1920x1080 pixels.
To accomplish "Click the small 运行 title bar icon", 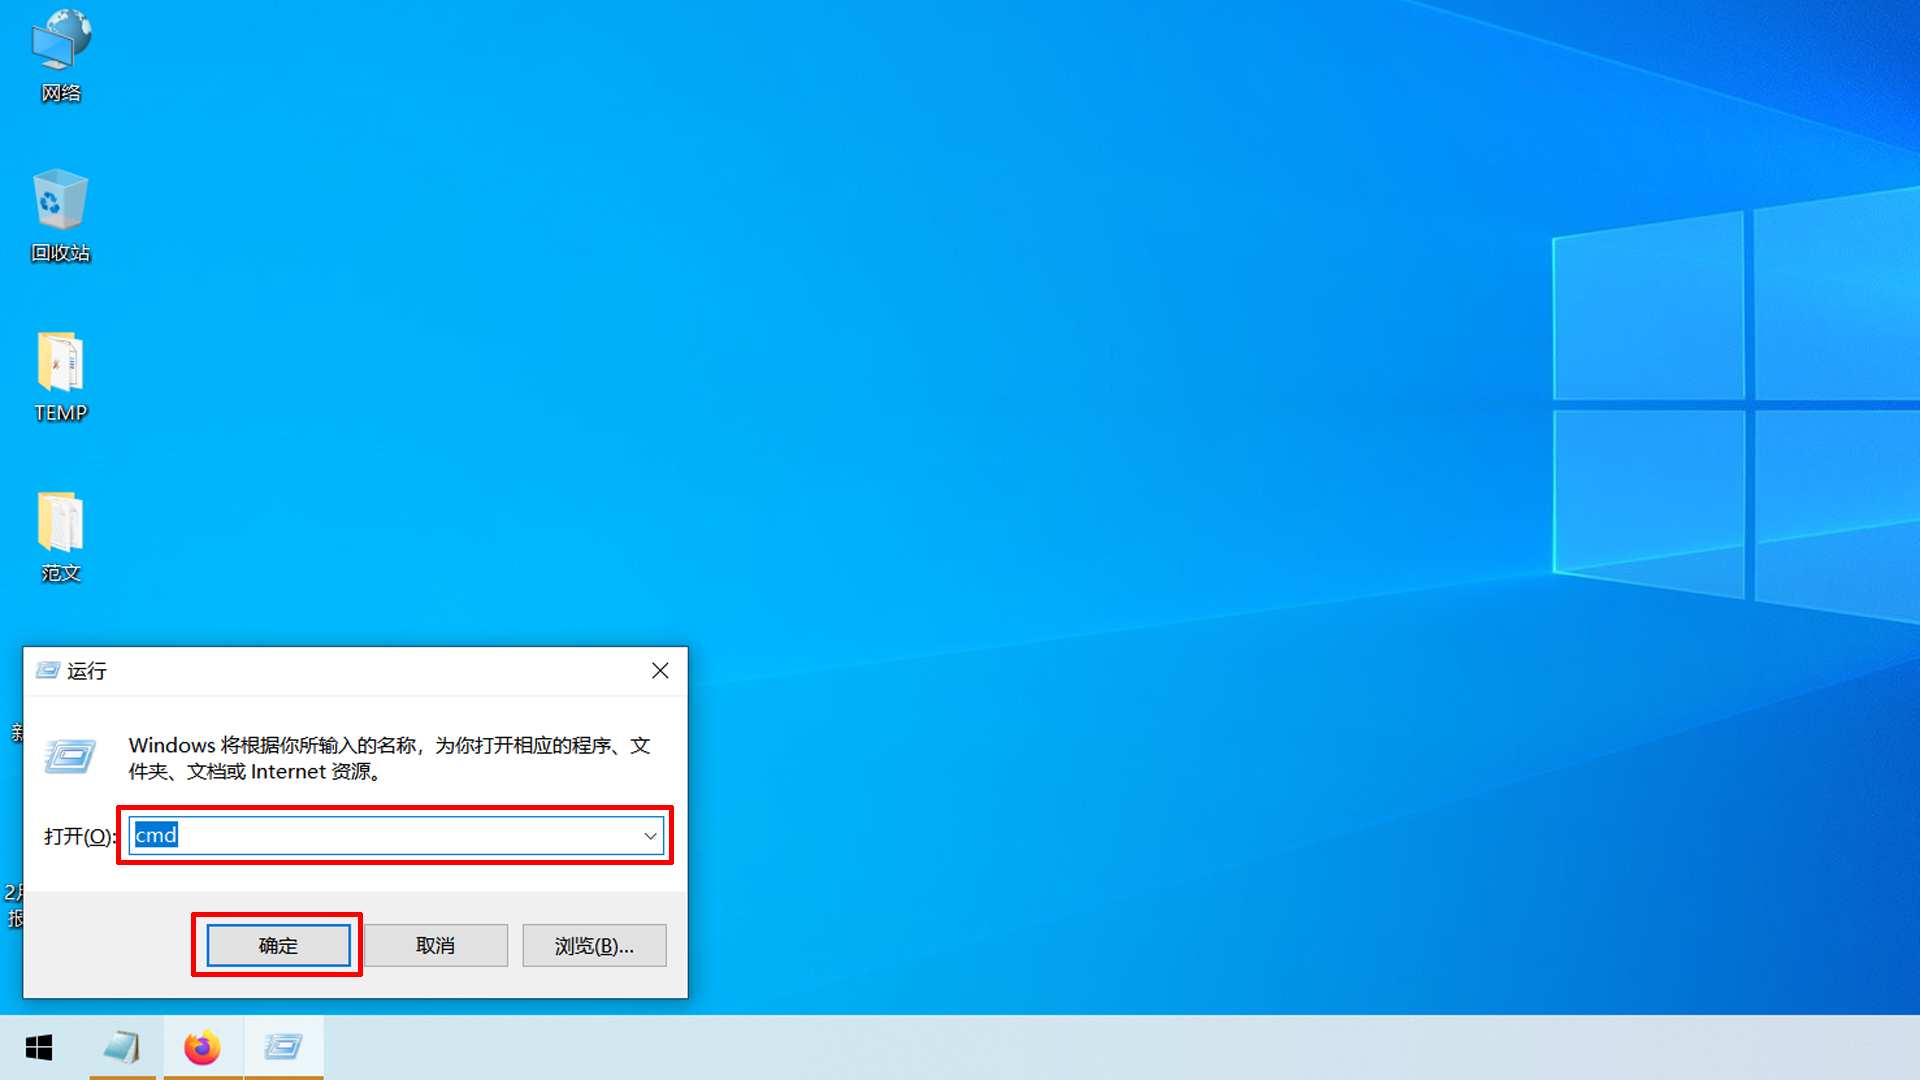I will click(47, 671).
